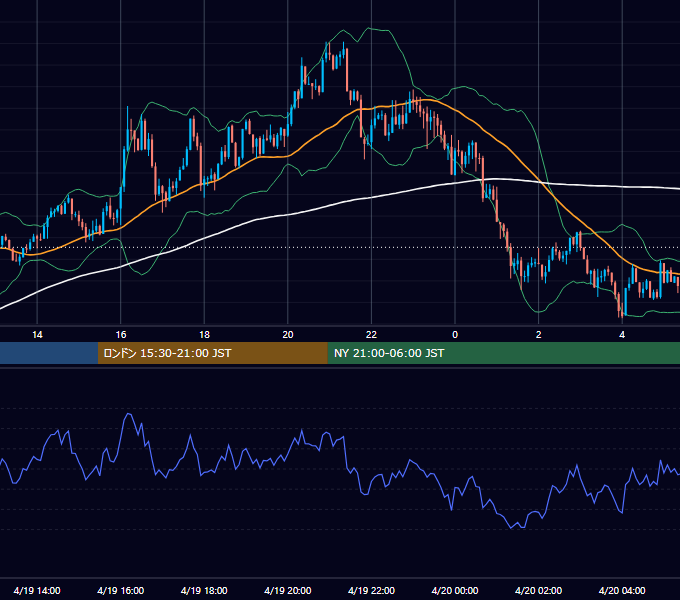Screen dimensions: 680x600
Task: Click the 0 hour axis label
Action: (455, 335)
